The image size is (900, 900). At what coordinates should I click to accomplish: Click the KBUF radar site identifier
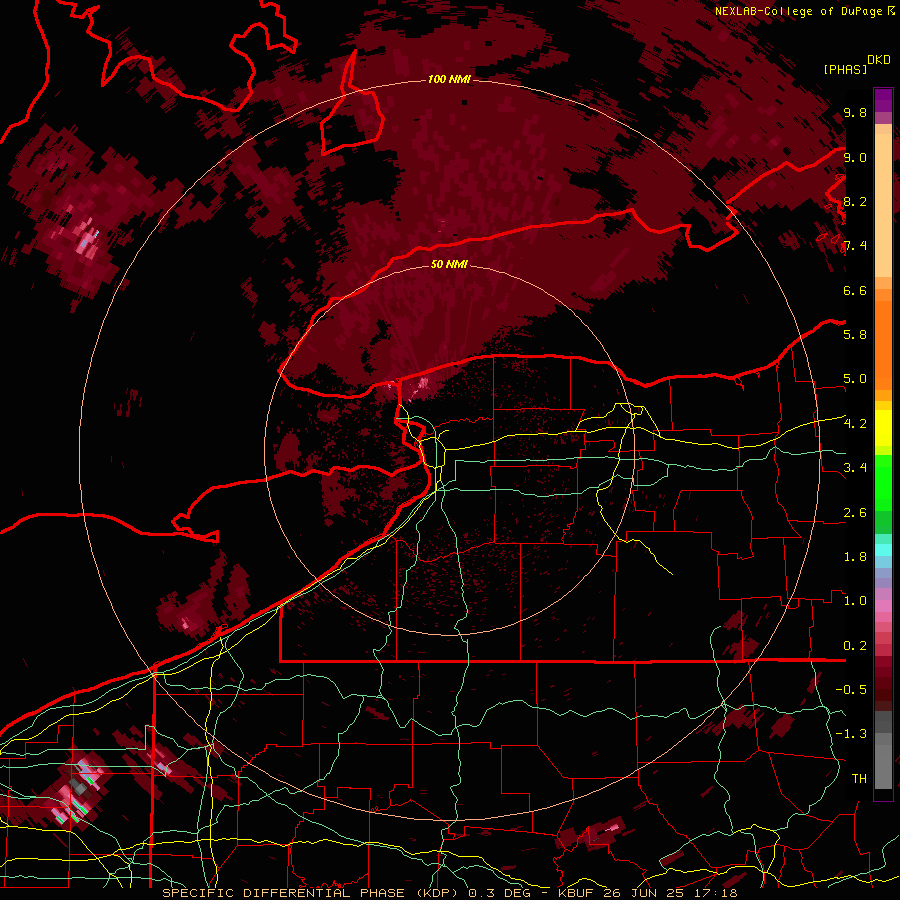tap(578, 893)
